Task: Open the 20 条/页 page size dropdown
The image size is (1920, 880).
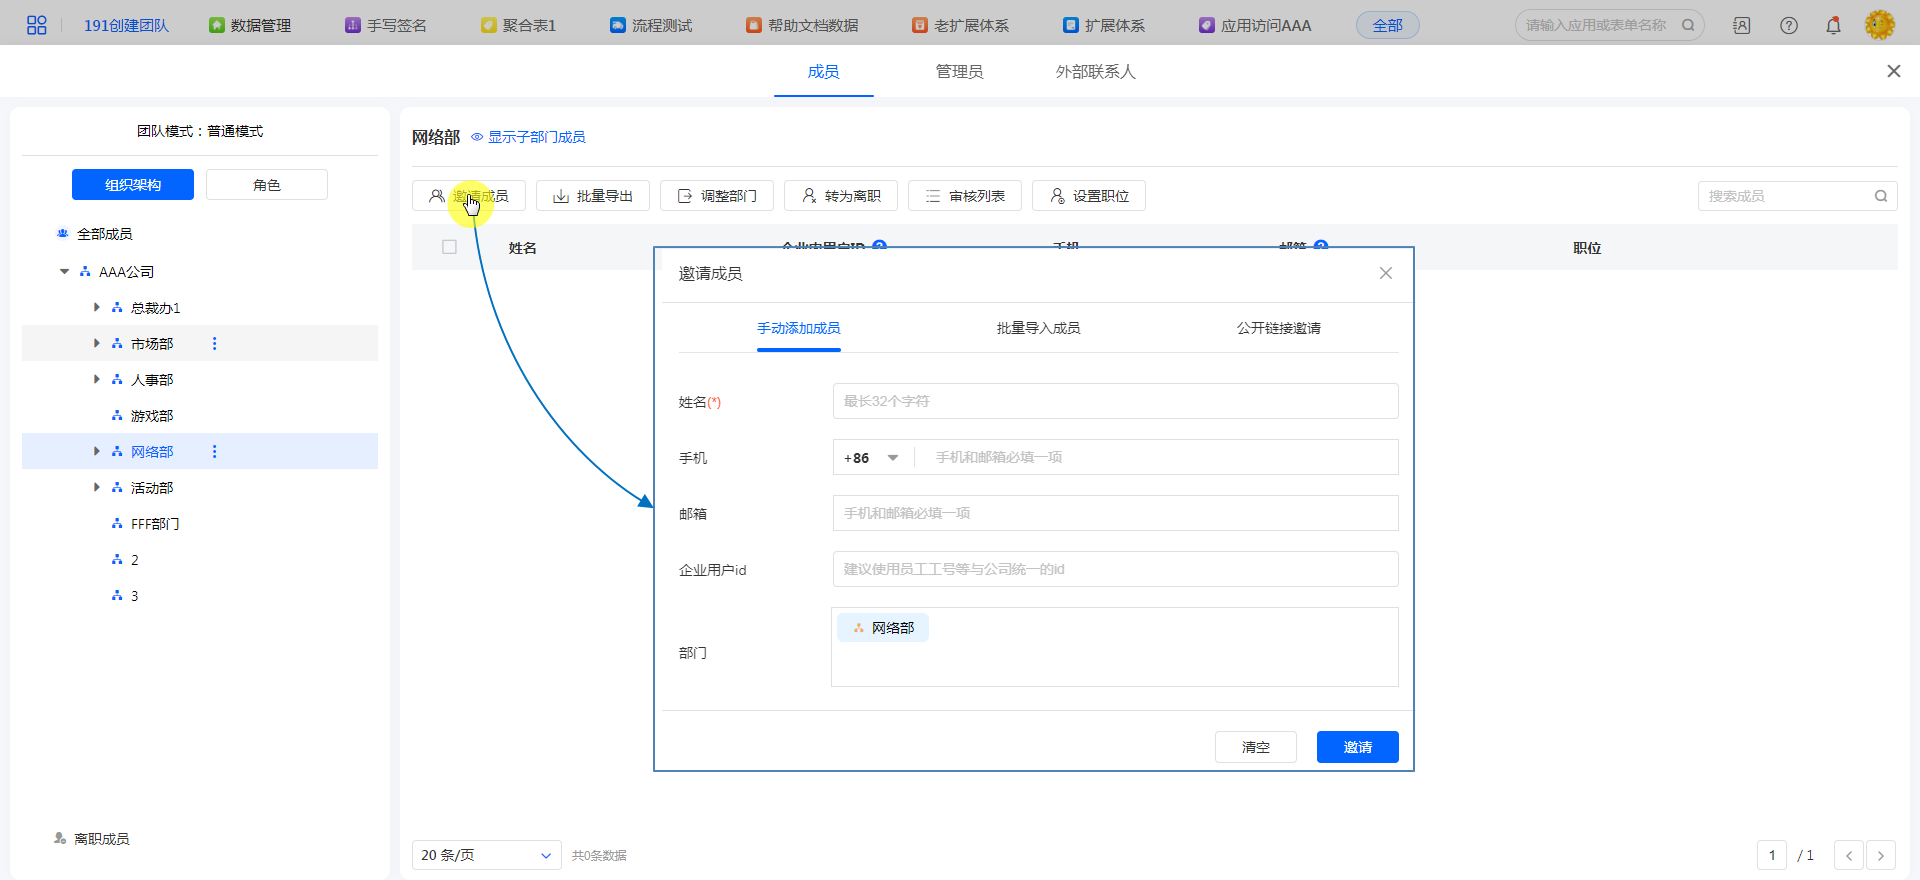Action: [486, 855]
